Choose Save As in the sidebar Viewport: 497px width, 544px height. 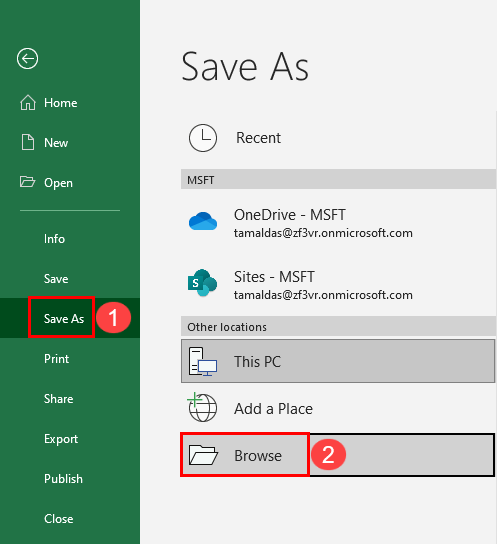(x=64, y=318)
